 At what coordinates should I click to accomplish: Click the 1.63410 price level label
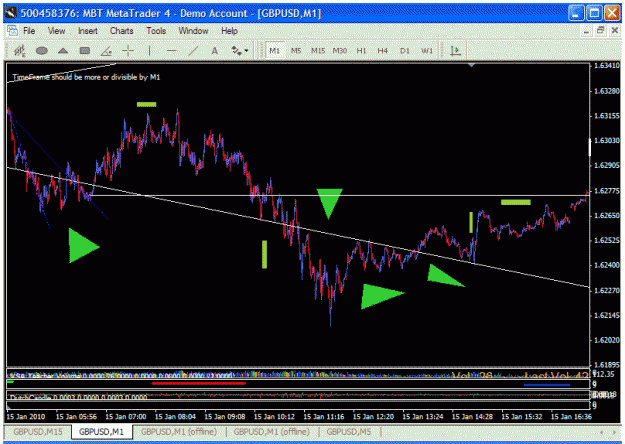click(607, 66)
